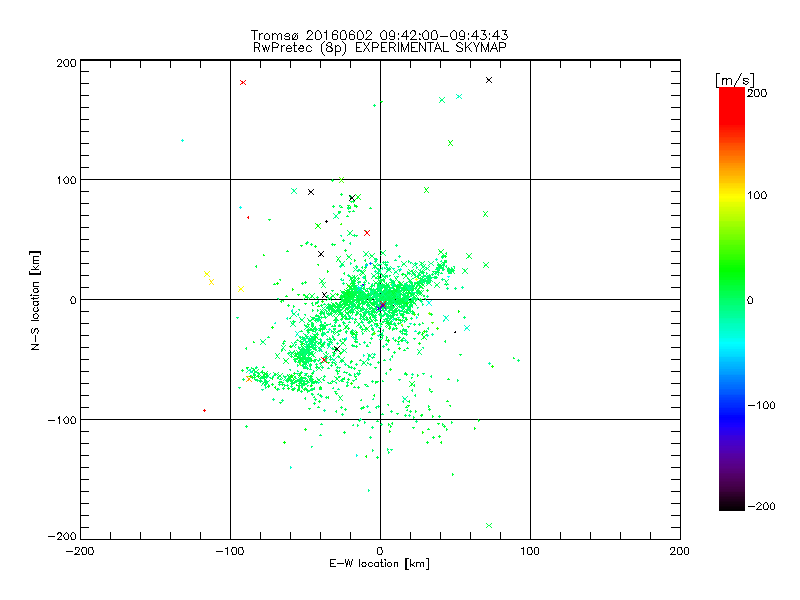Click the "-200" label on the color bar
Screen dimensions: 800x600
click(x=761, y=506)
